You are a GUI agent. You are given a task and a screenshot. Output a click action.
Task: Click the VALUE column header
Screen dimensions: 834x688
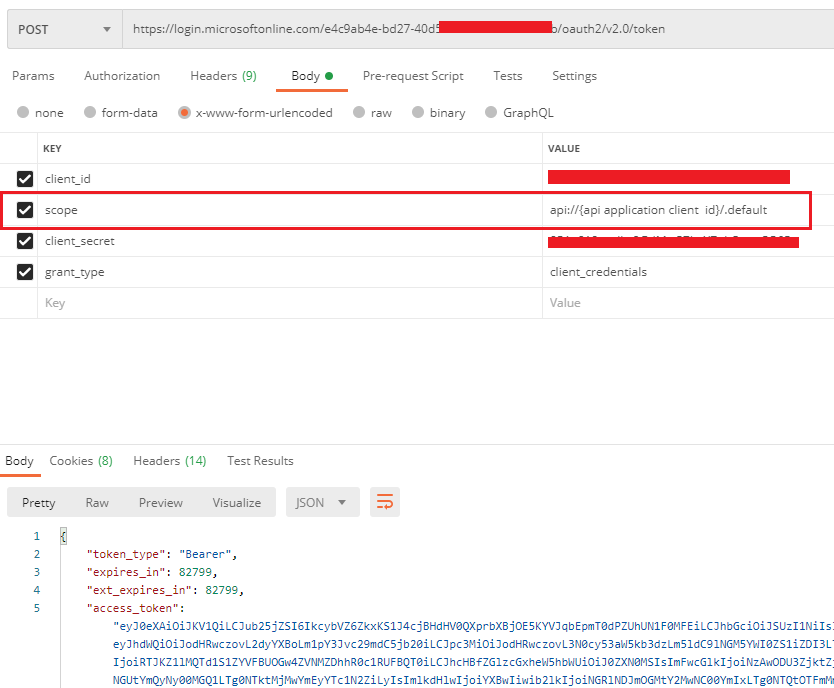click(564, 148)
